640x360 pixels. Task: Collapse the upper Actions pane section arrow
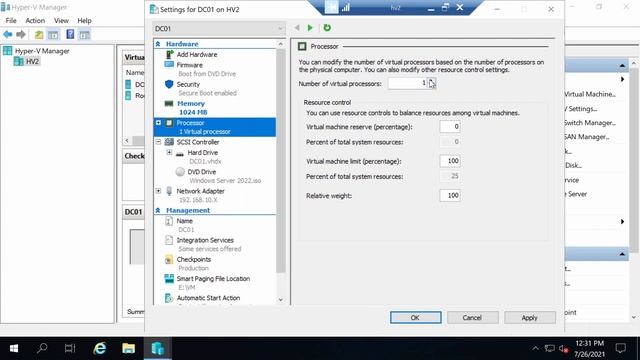(x=622, y=66)
